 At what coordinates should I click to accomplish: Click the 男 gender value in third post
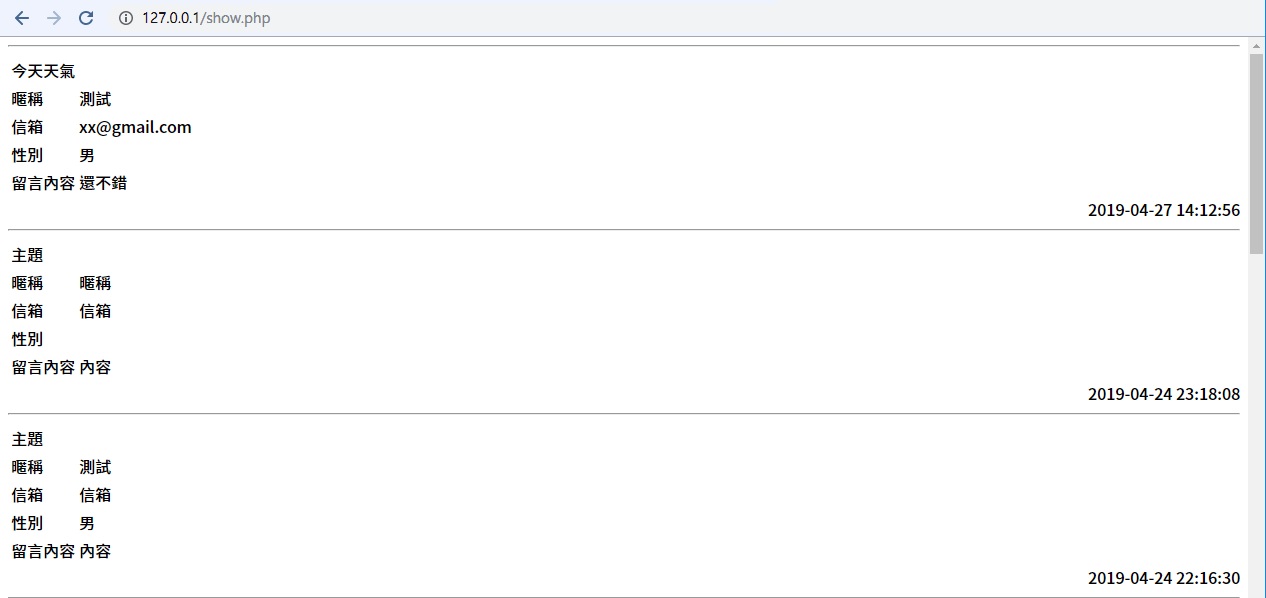(87, 523)
